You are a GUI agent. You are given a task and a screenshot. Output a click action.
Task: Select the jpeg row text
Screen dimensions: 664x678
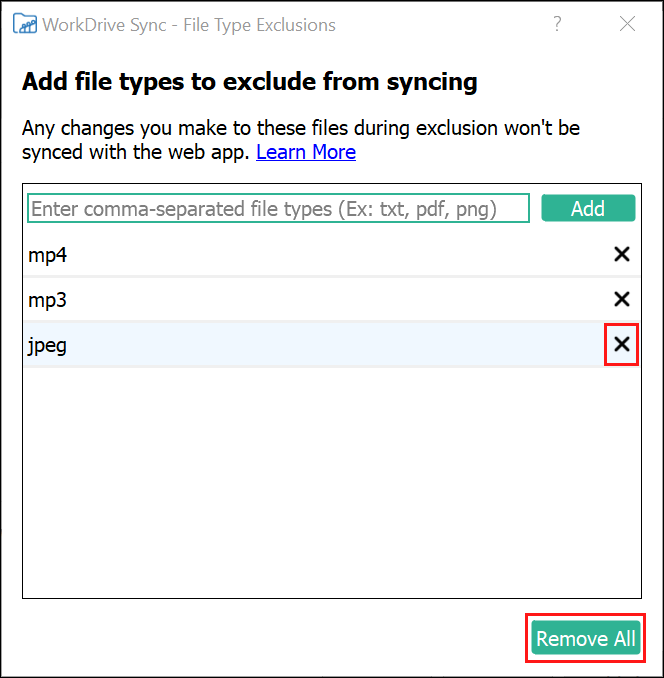(48, 346)
